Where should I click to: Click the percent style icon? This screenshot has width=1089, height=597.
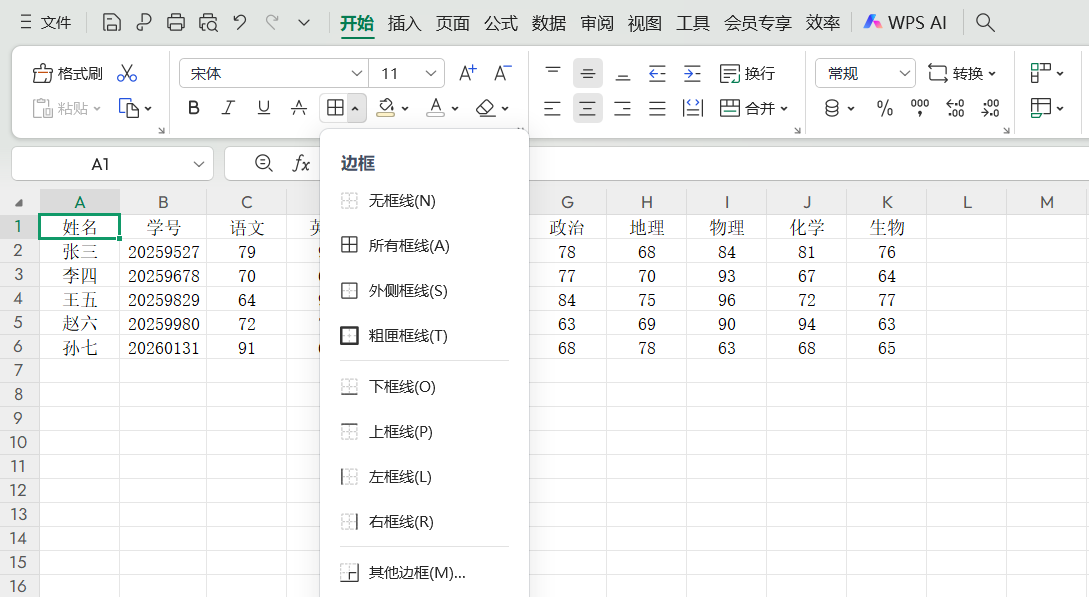click(885, 108)
